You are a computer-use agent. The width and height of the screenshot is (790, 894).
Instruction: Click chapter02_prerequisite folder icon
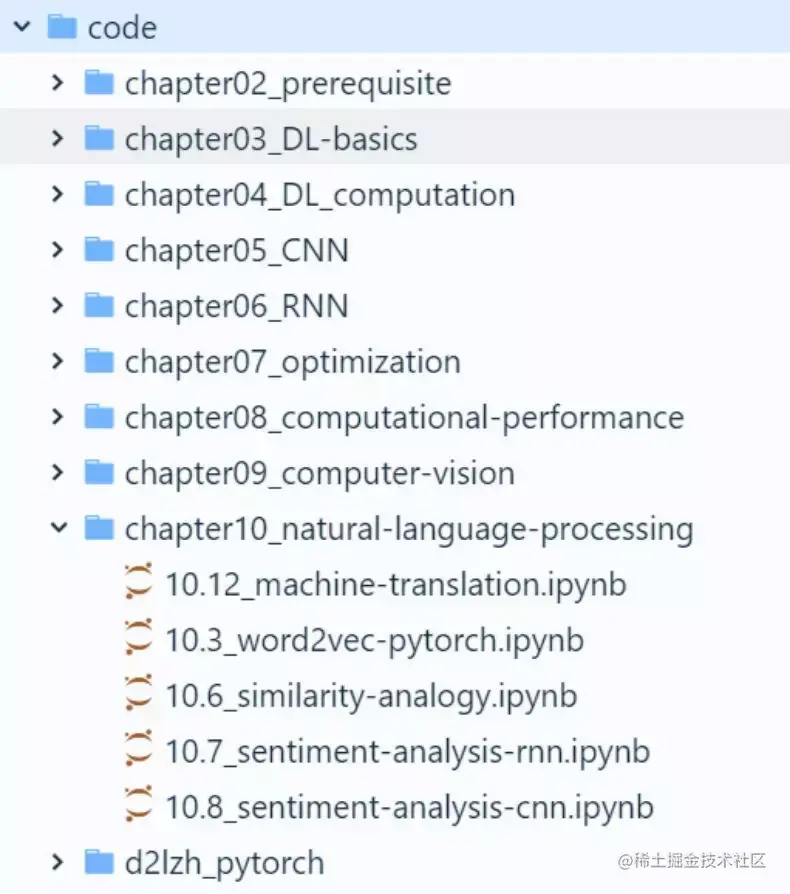[x=99, y=82]
